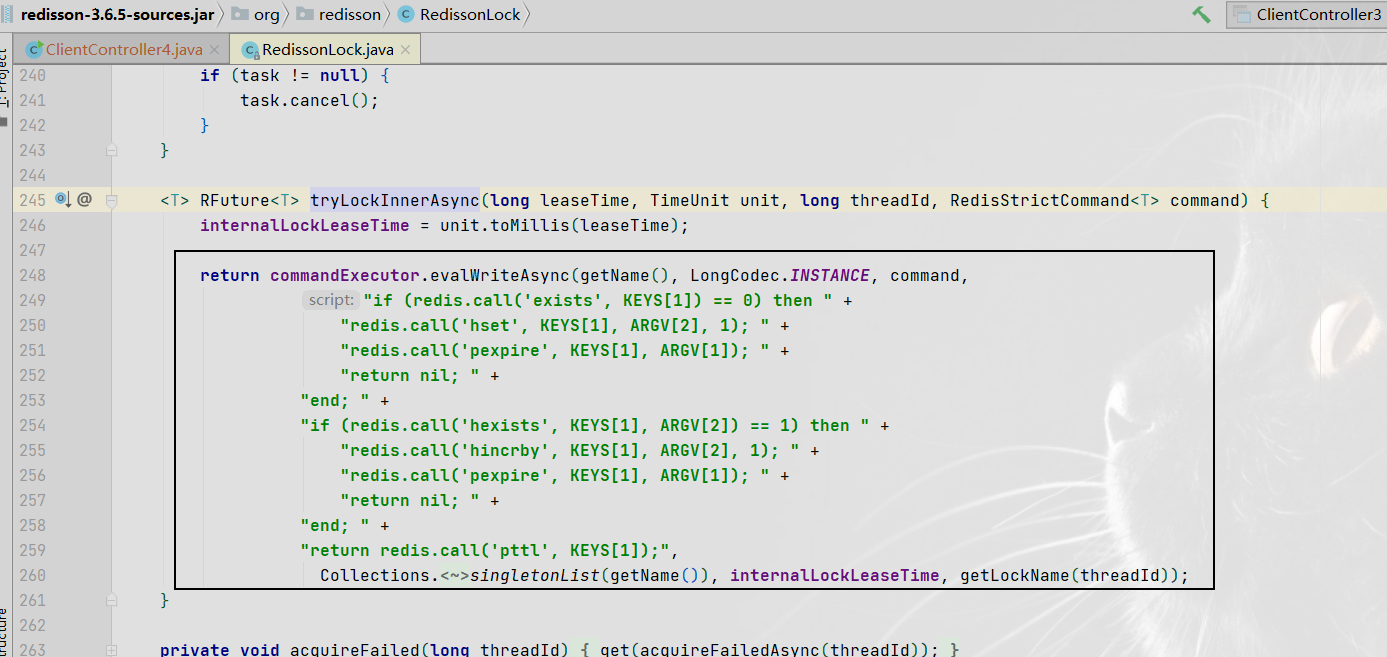
Task: Click the class icon beside RedissonLock breadcrumb
Action: [405, 14]
